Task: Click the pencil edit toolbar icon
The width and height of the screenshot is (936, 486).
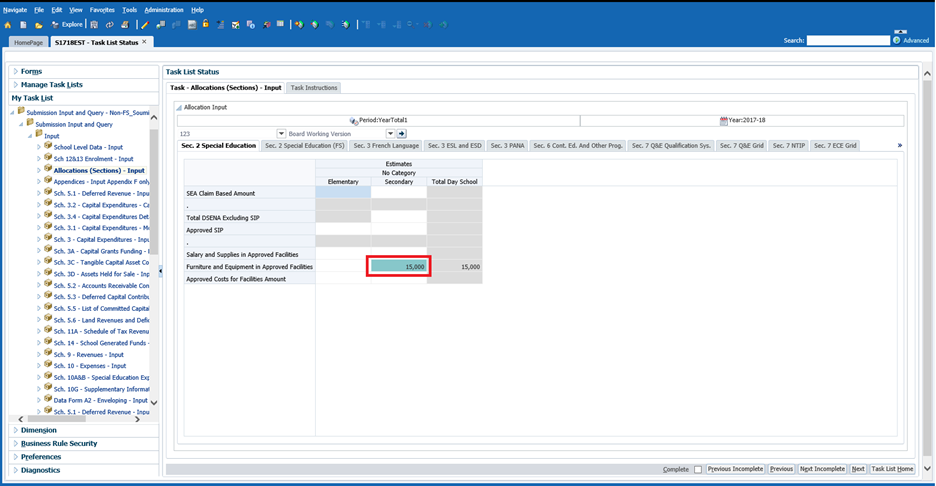Action: [146, 25]
